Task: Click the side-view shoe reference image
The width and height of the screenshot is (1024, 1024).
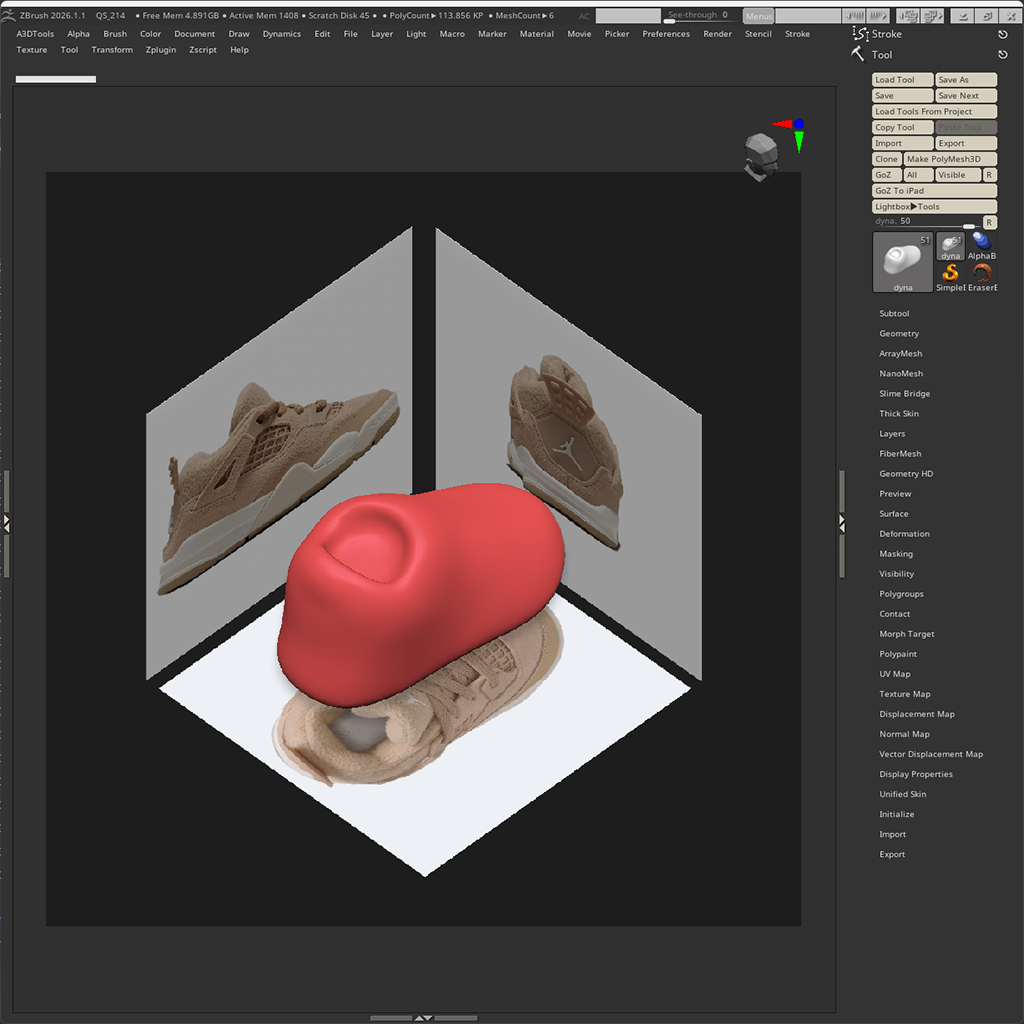Action: [280, 487]
